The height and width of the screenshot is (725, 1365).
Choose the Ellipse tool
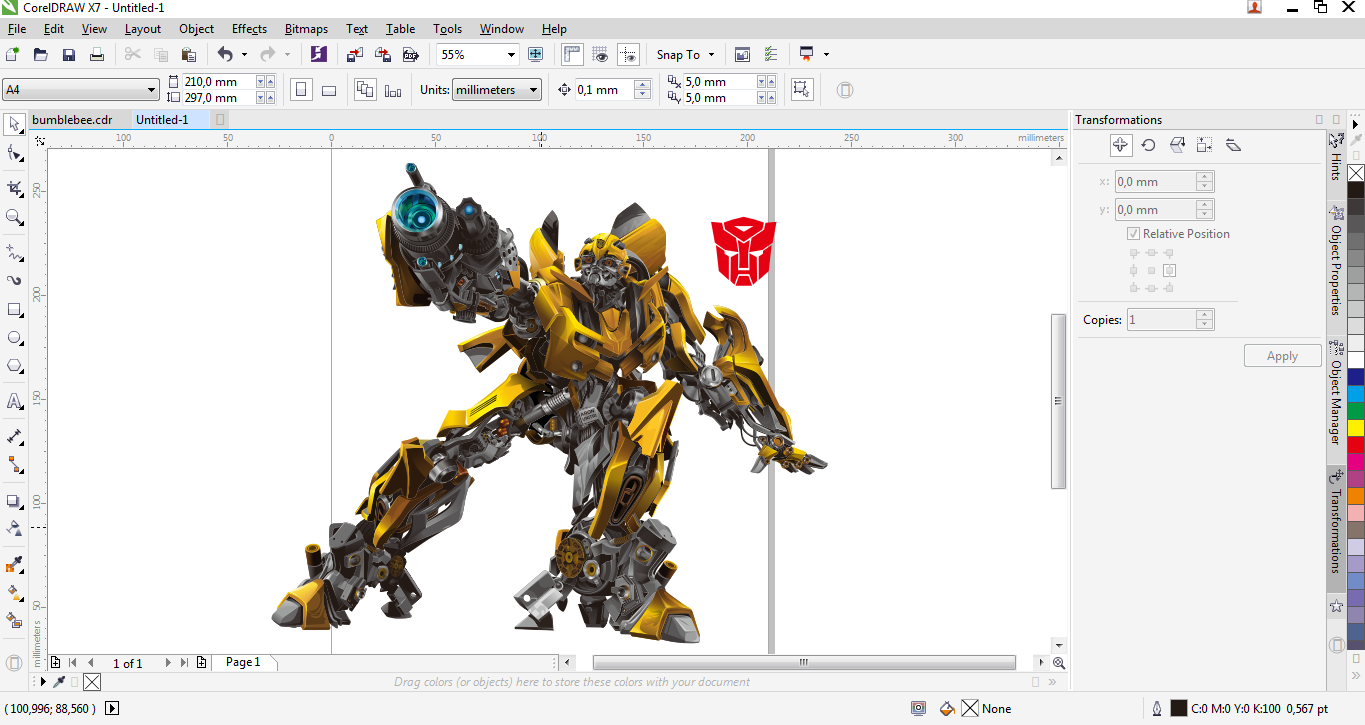pyautogui.click(x=15, y=338)
